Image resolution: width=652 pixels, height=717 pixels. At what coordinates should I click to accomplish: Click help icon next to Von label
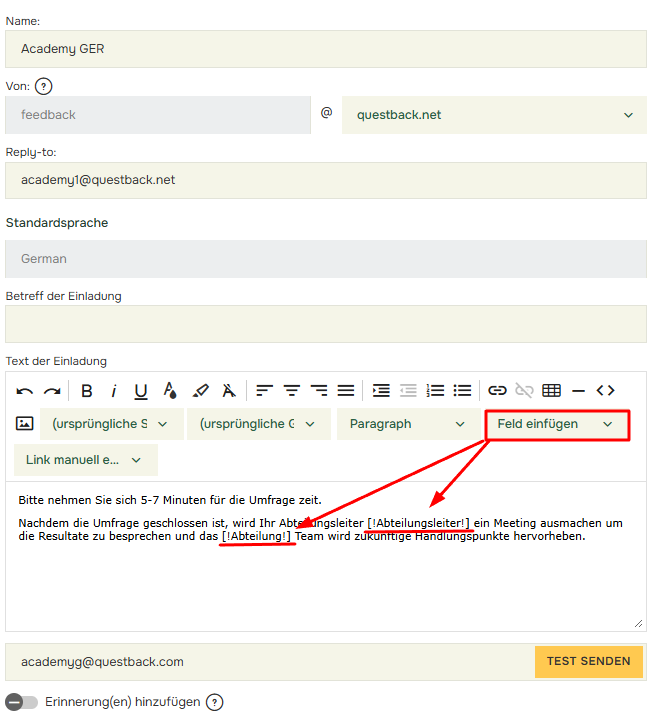tap(43, 87)
